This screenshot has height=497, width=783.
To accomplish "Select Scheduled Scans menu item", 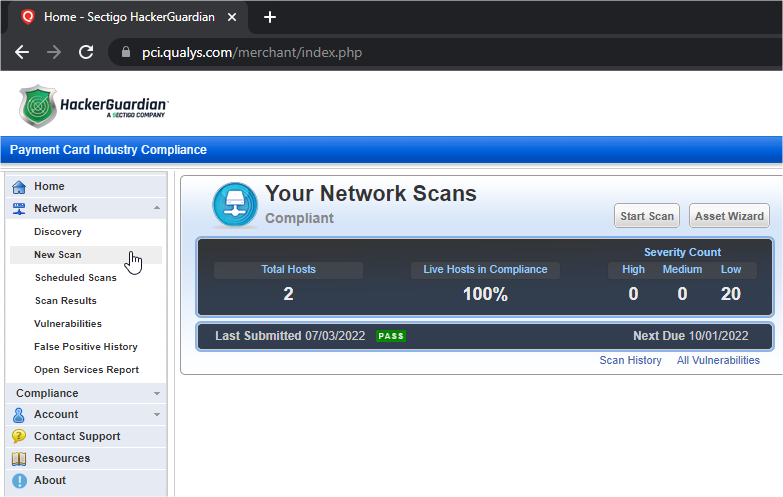I will (75, 278).
